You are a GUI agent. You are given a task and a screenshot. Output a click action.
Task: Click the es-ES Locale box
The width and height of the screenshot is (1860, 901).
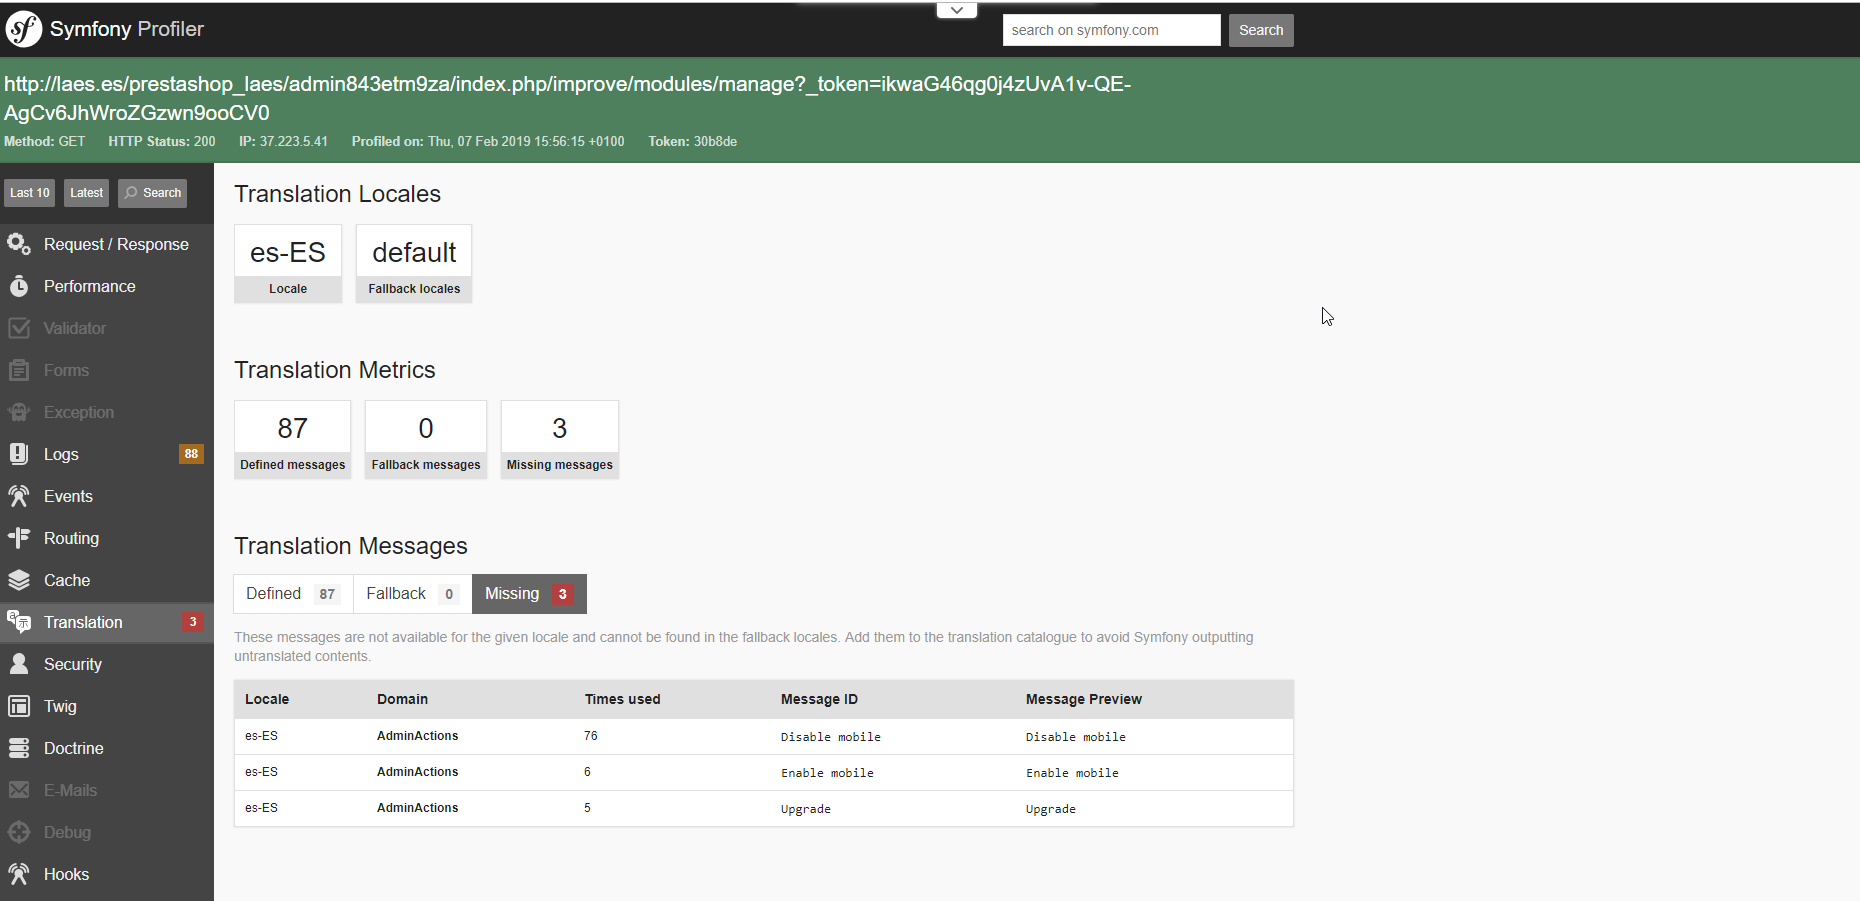(x=288, y=264)
